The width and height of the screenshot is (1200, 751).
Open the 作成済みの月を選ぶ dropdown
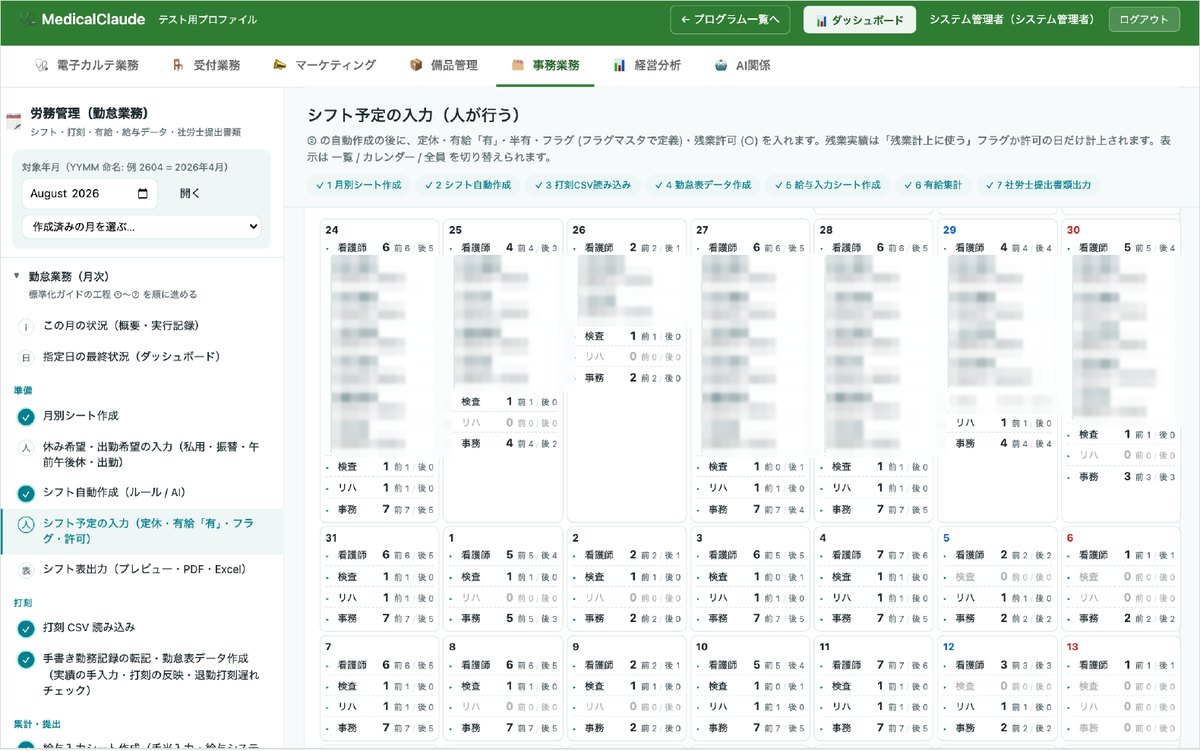[141, 227]
